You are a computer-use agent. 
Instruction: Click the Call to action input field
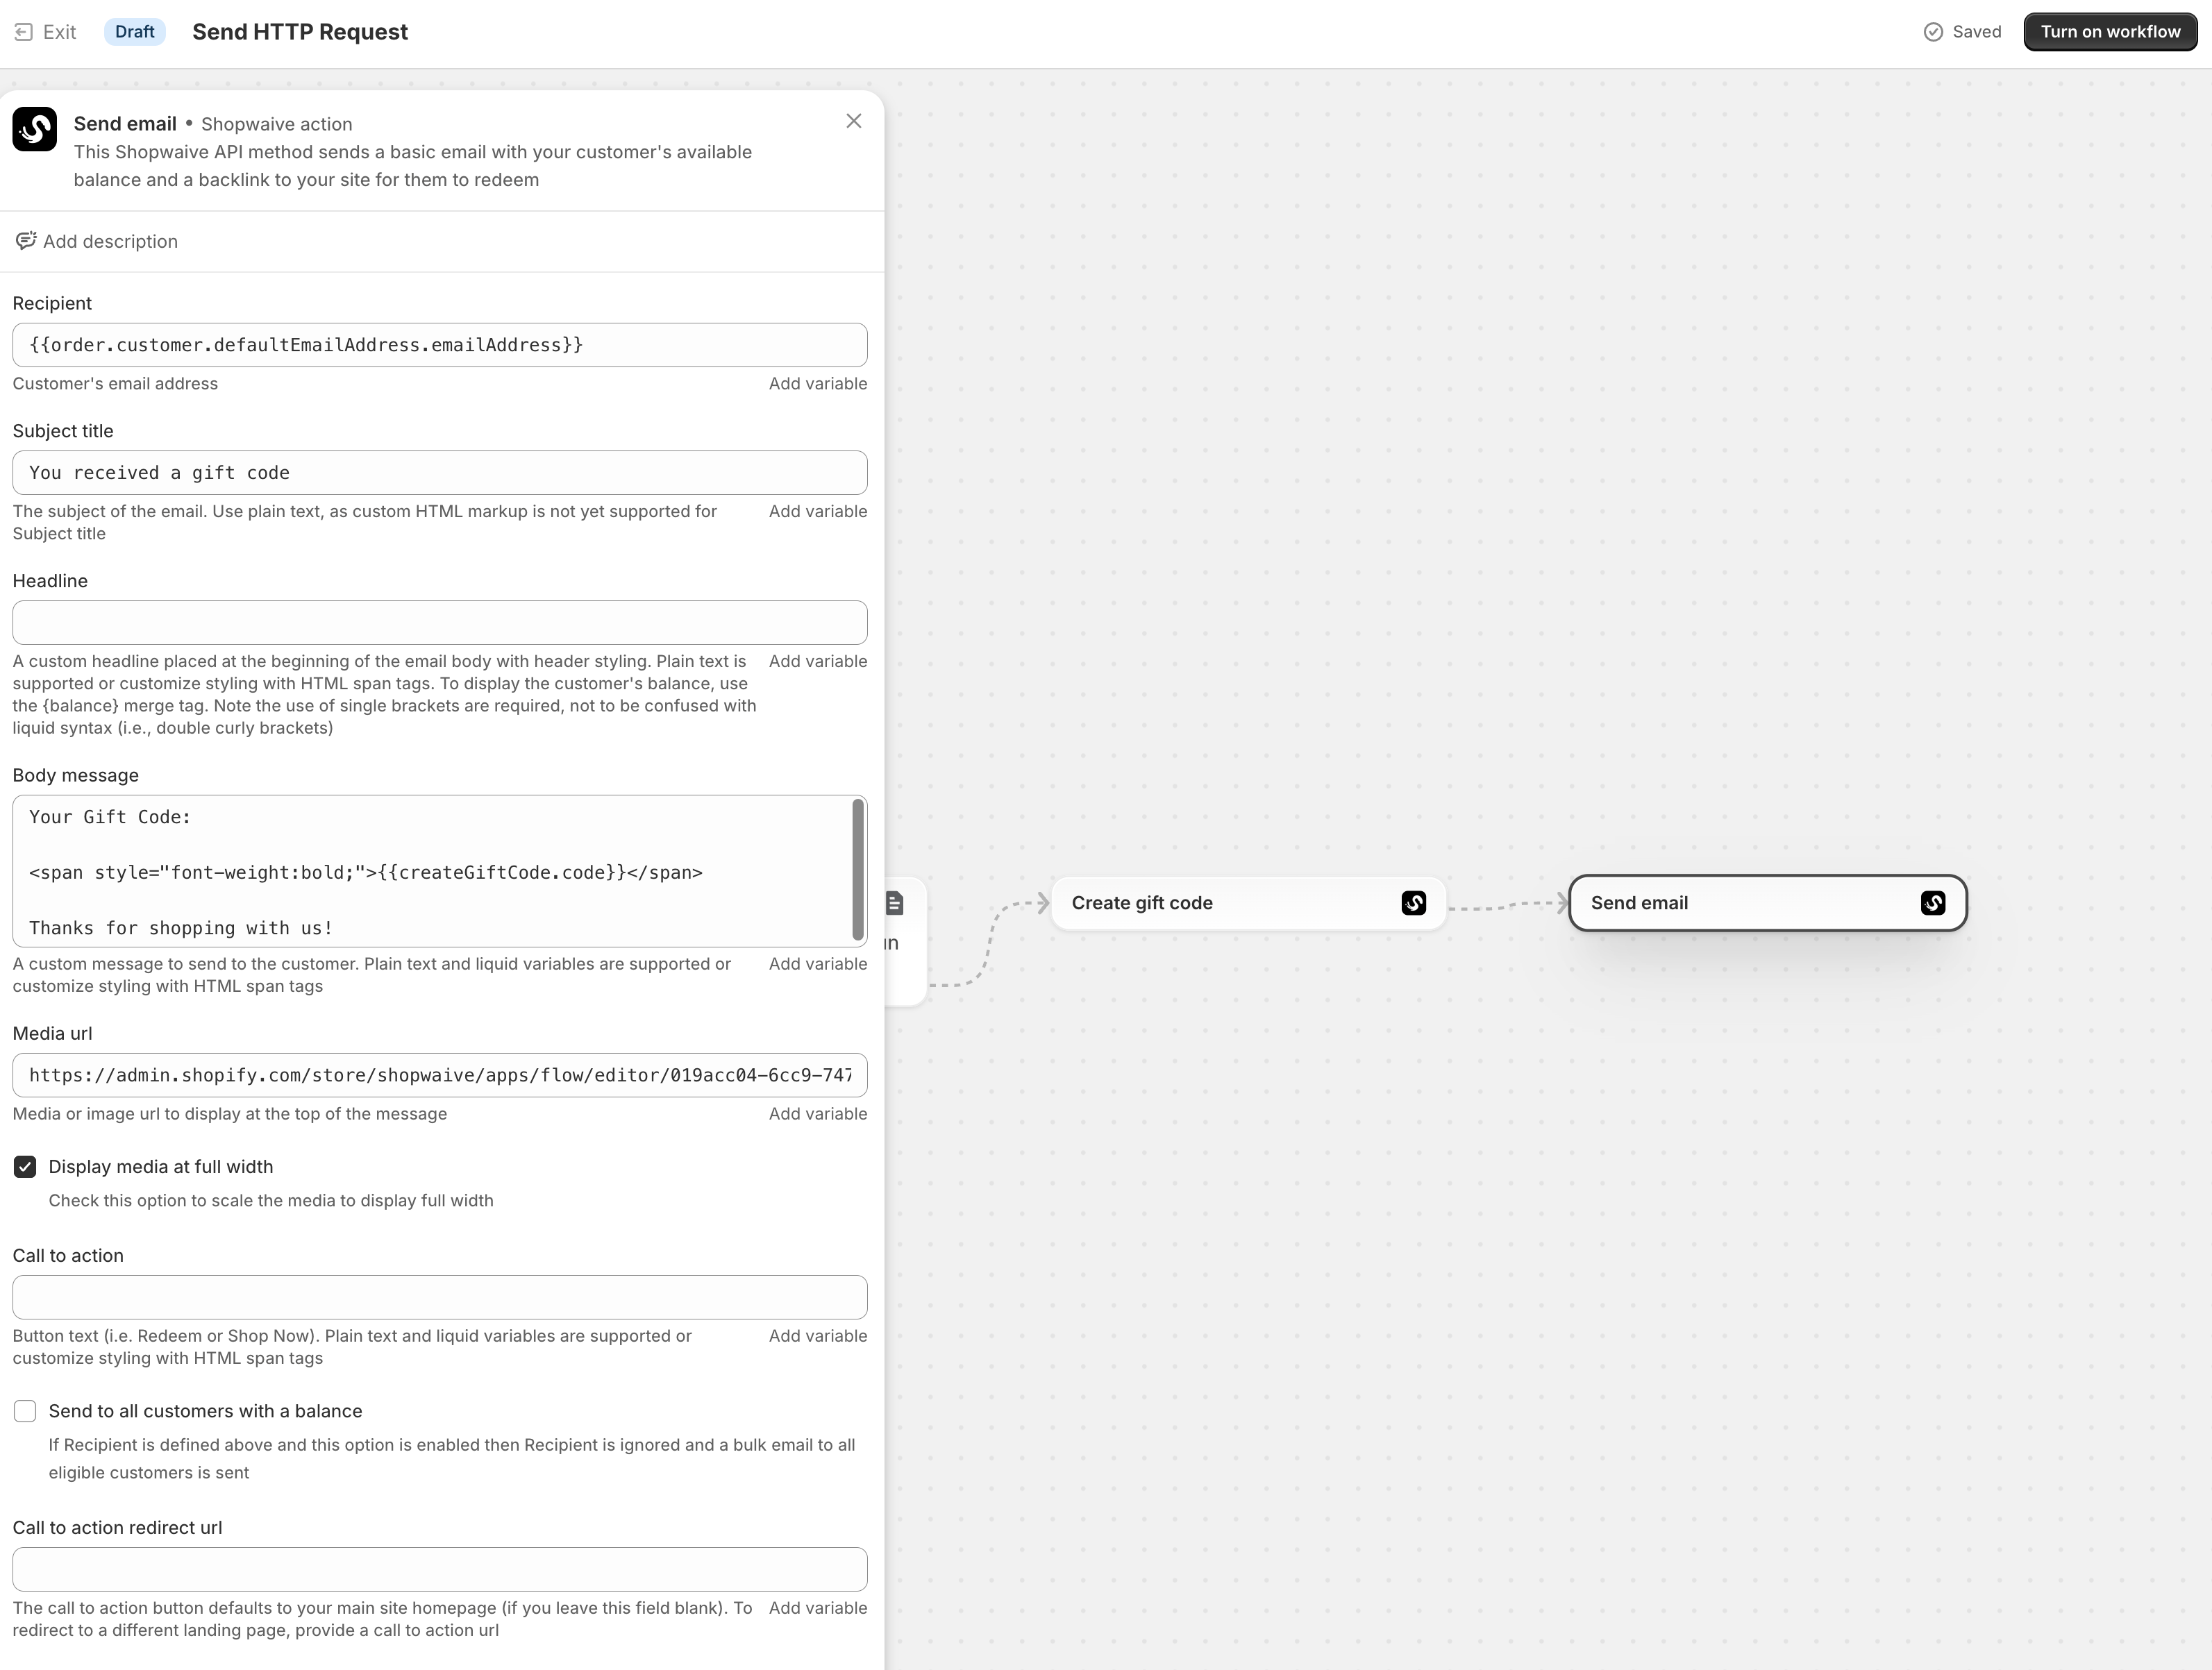point(440,1296)
